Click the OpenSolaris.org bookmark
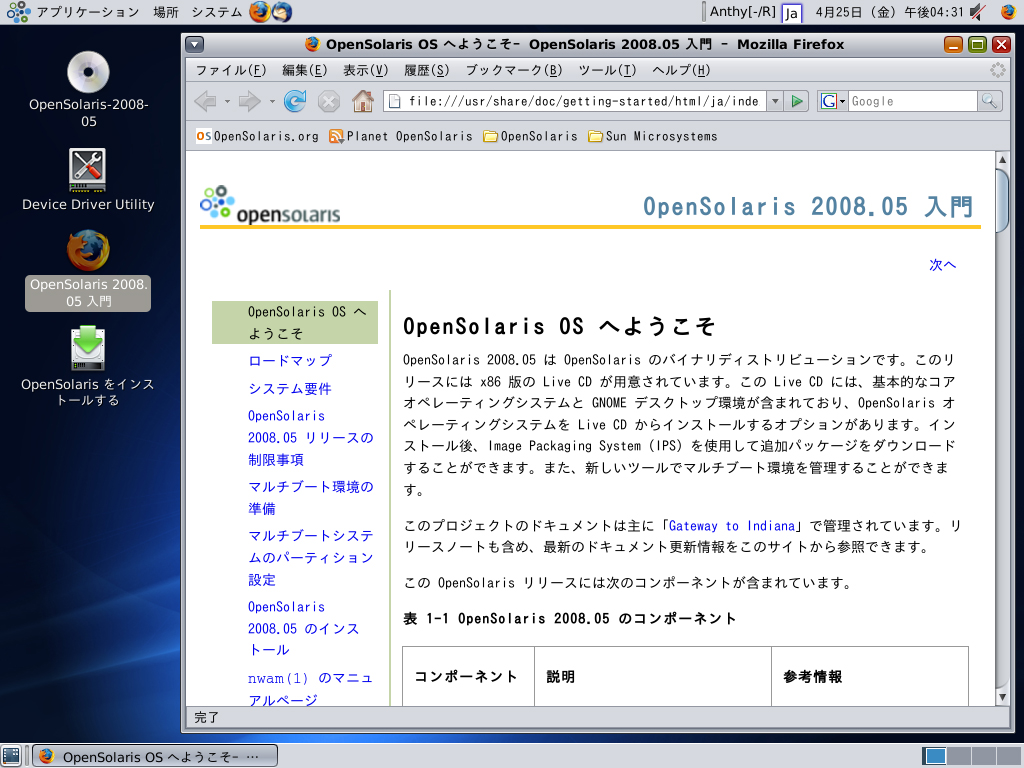1024x768 pixels. tap(257, 136)
